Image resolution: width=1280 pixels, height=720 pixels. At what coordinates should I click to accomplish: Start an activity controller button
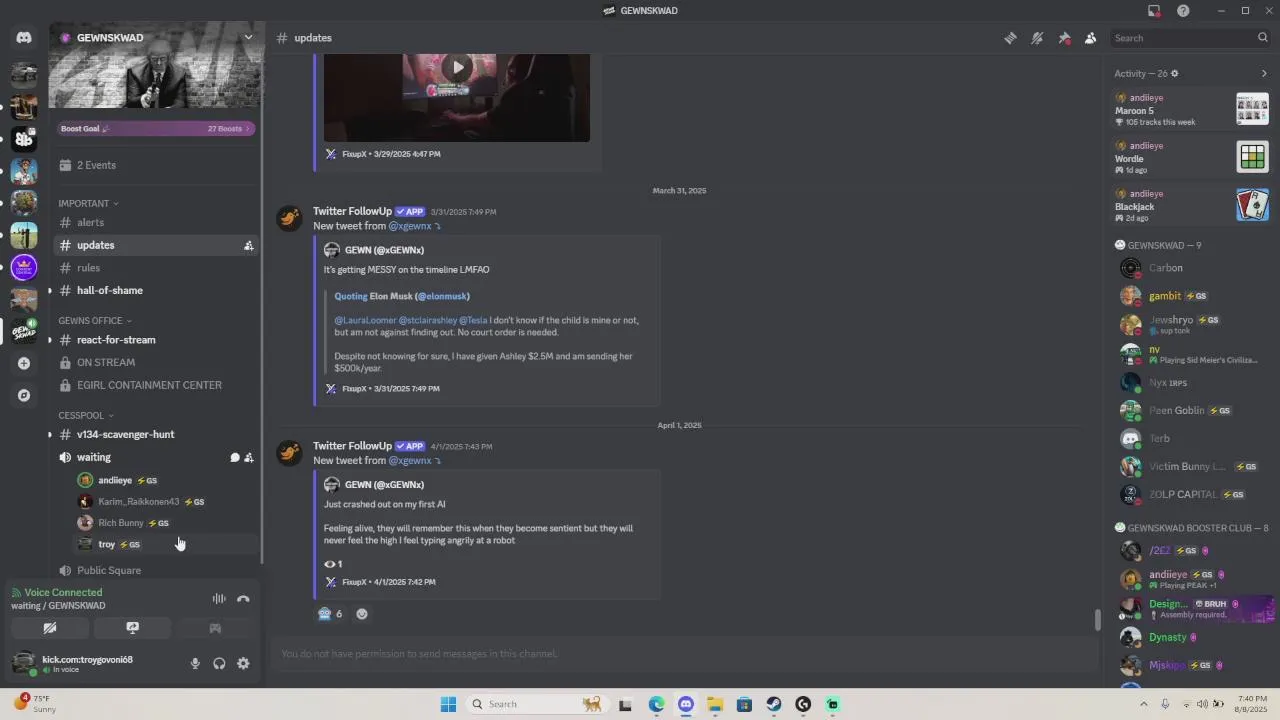coord(215,628)
